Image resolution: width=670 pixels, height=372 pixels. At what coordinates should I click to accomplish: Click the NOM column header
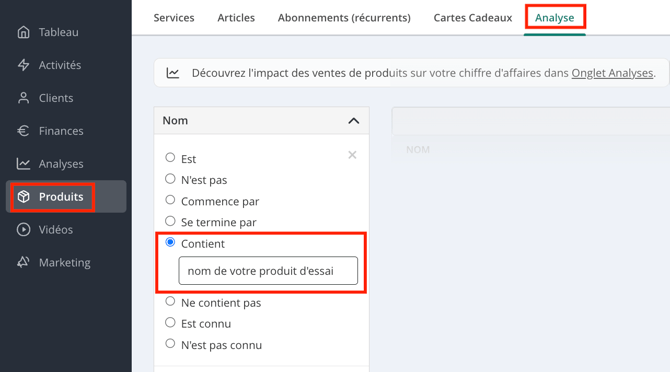pyautogui.click(x=418, y=149)
